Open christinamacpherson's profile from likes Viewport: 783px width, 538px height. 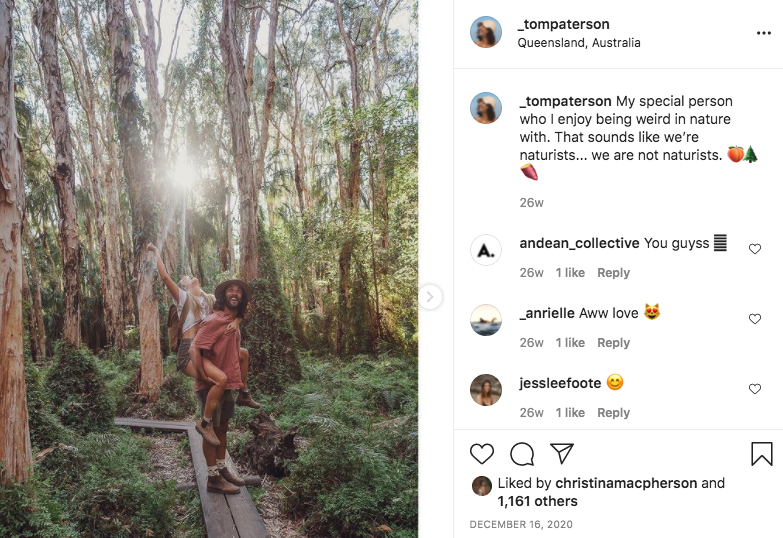point(626,483)
